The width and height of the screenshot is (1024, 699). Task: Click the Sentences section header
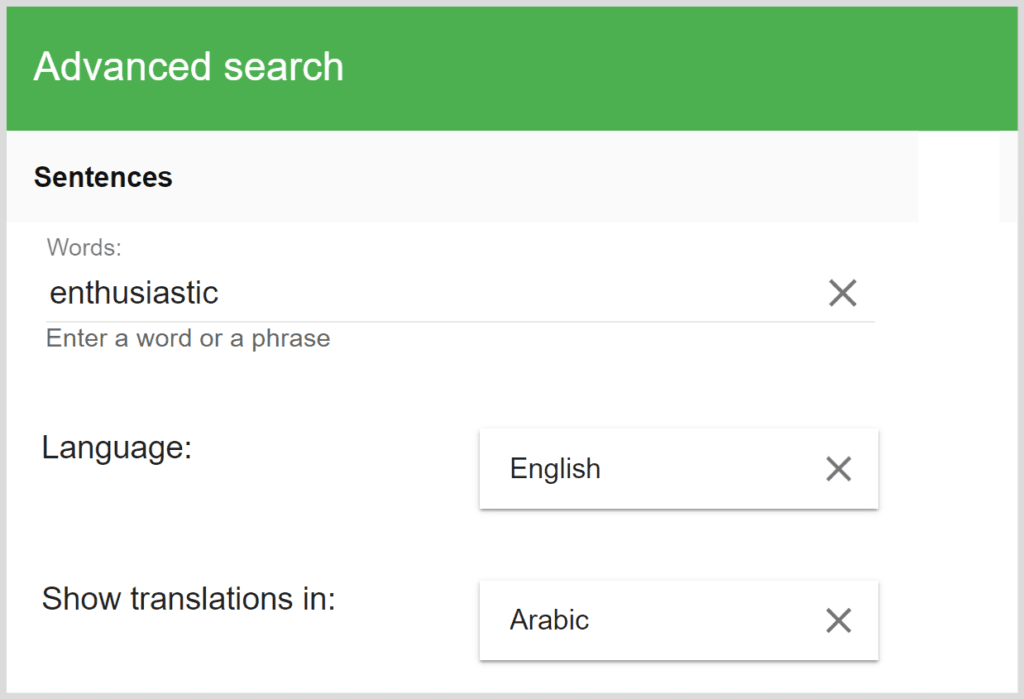click(103, 177)
